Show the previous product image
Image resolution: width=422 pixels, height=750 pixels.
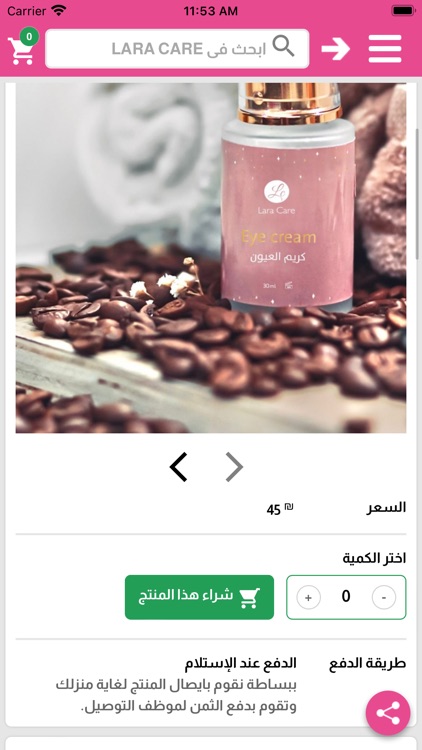pos(178,467)
